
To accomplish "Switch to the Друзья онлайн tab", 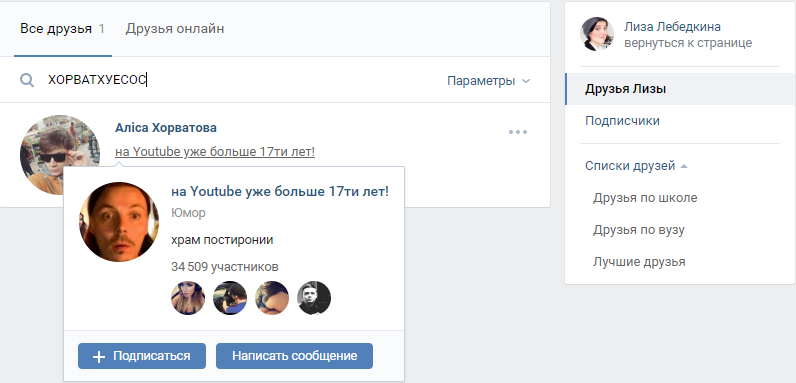I will click(175, 28).
